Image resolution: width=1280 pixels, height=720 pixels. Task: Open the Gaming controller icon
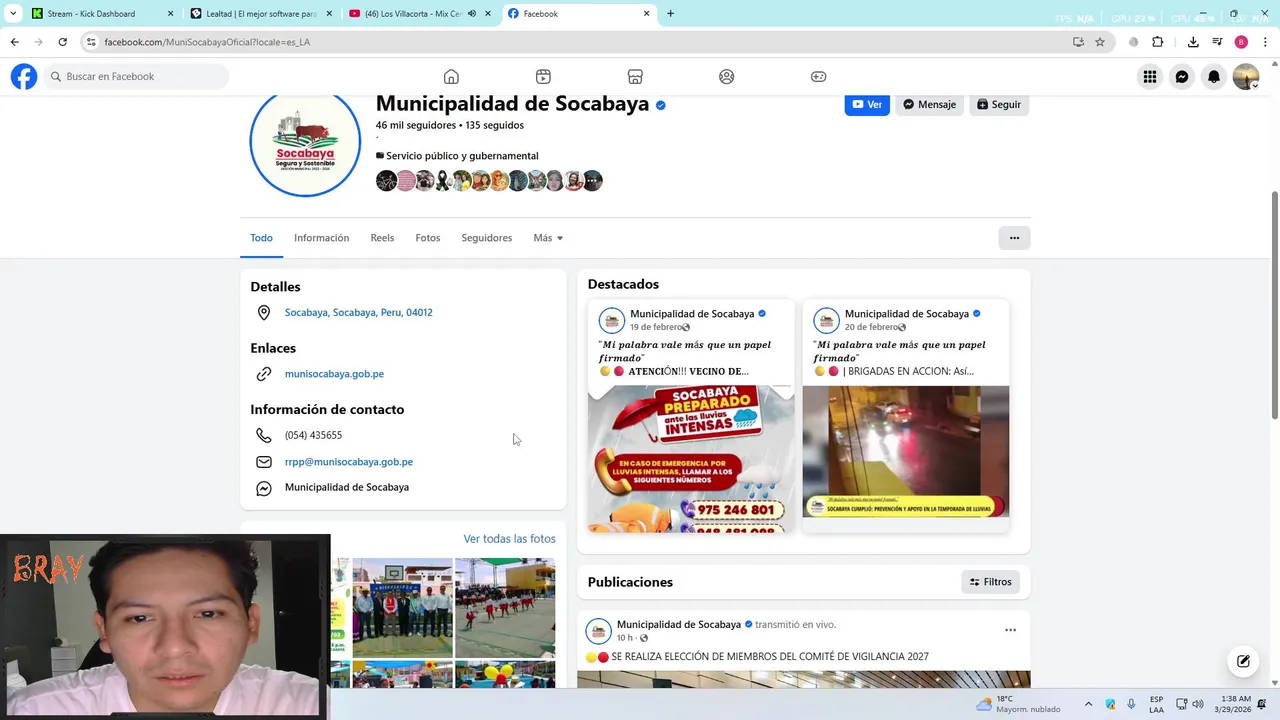[x=818, y=77]
